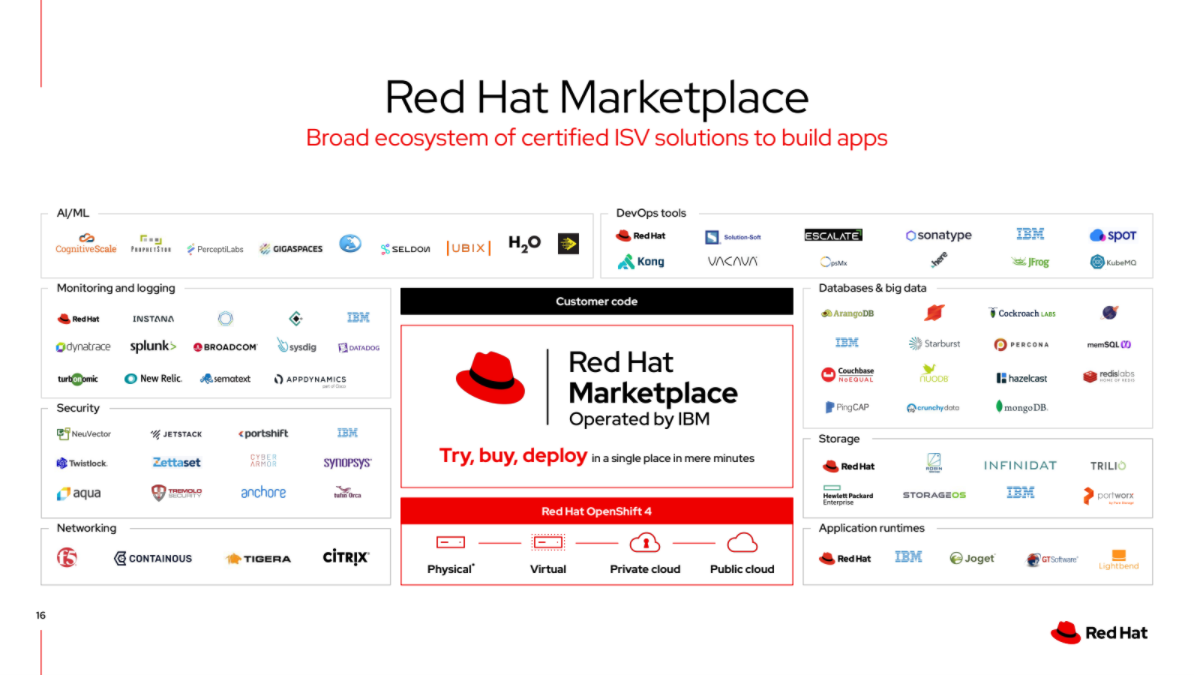Image resolution: width=1195 pixels, height=675 pixels.
Task: Select the H2O logo
Action: (524, 244)
